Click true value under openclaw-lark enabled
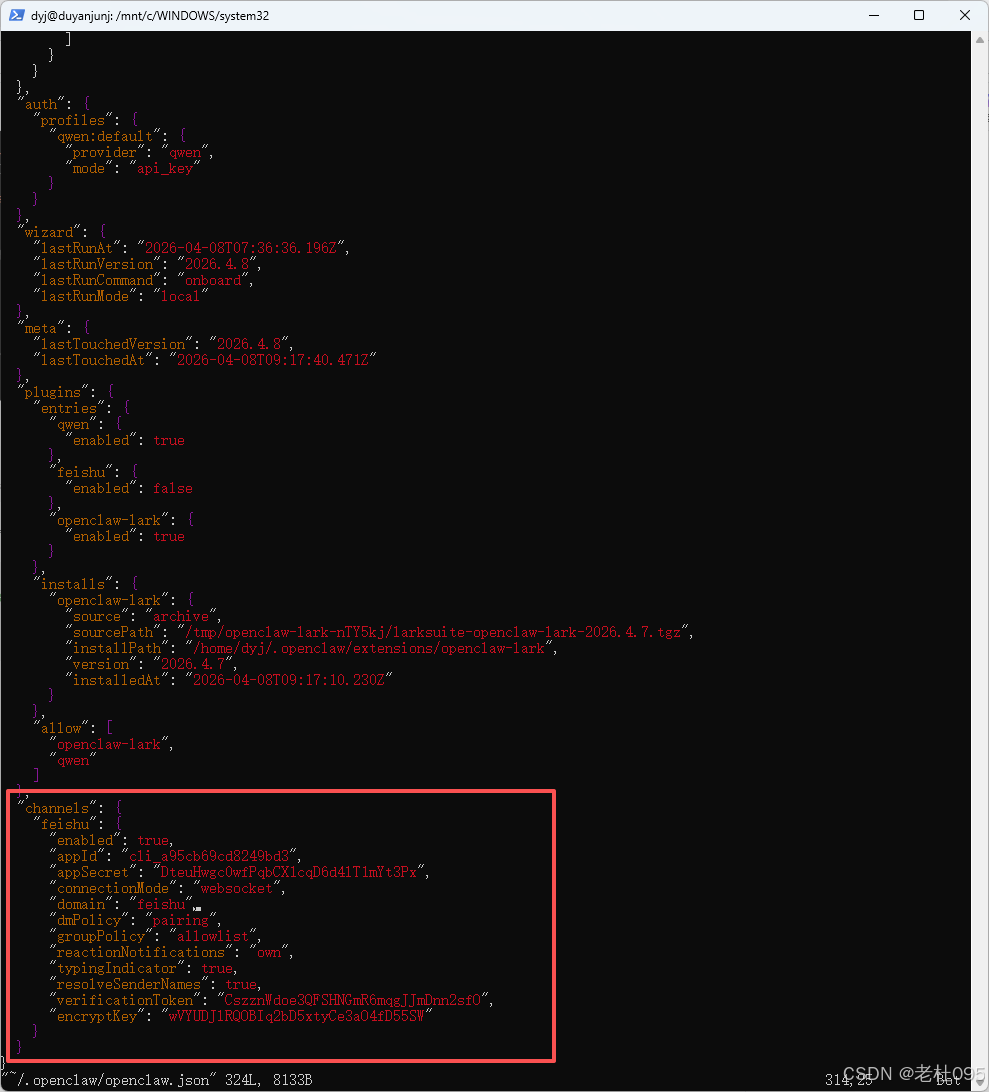This screenshot has height=1092, width=989. tap(169, 537)
